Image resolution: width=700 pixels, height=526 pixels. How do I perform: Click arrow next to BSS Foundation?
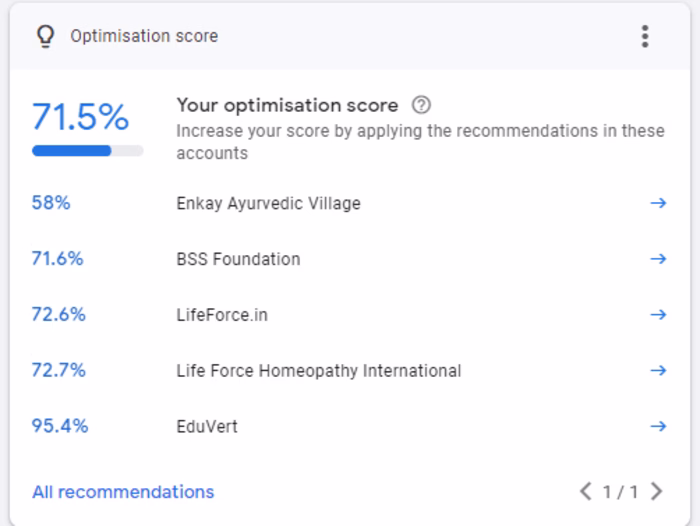pos(658,259)
